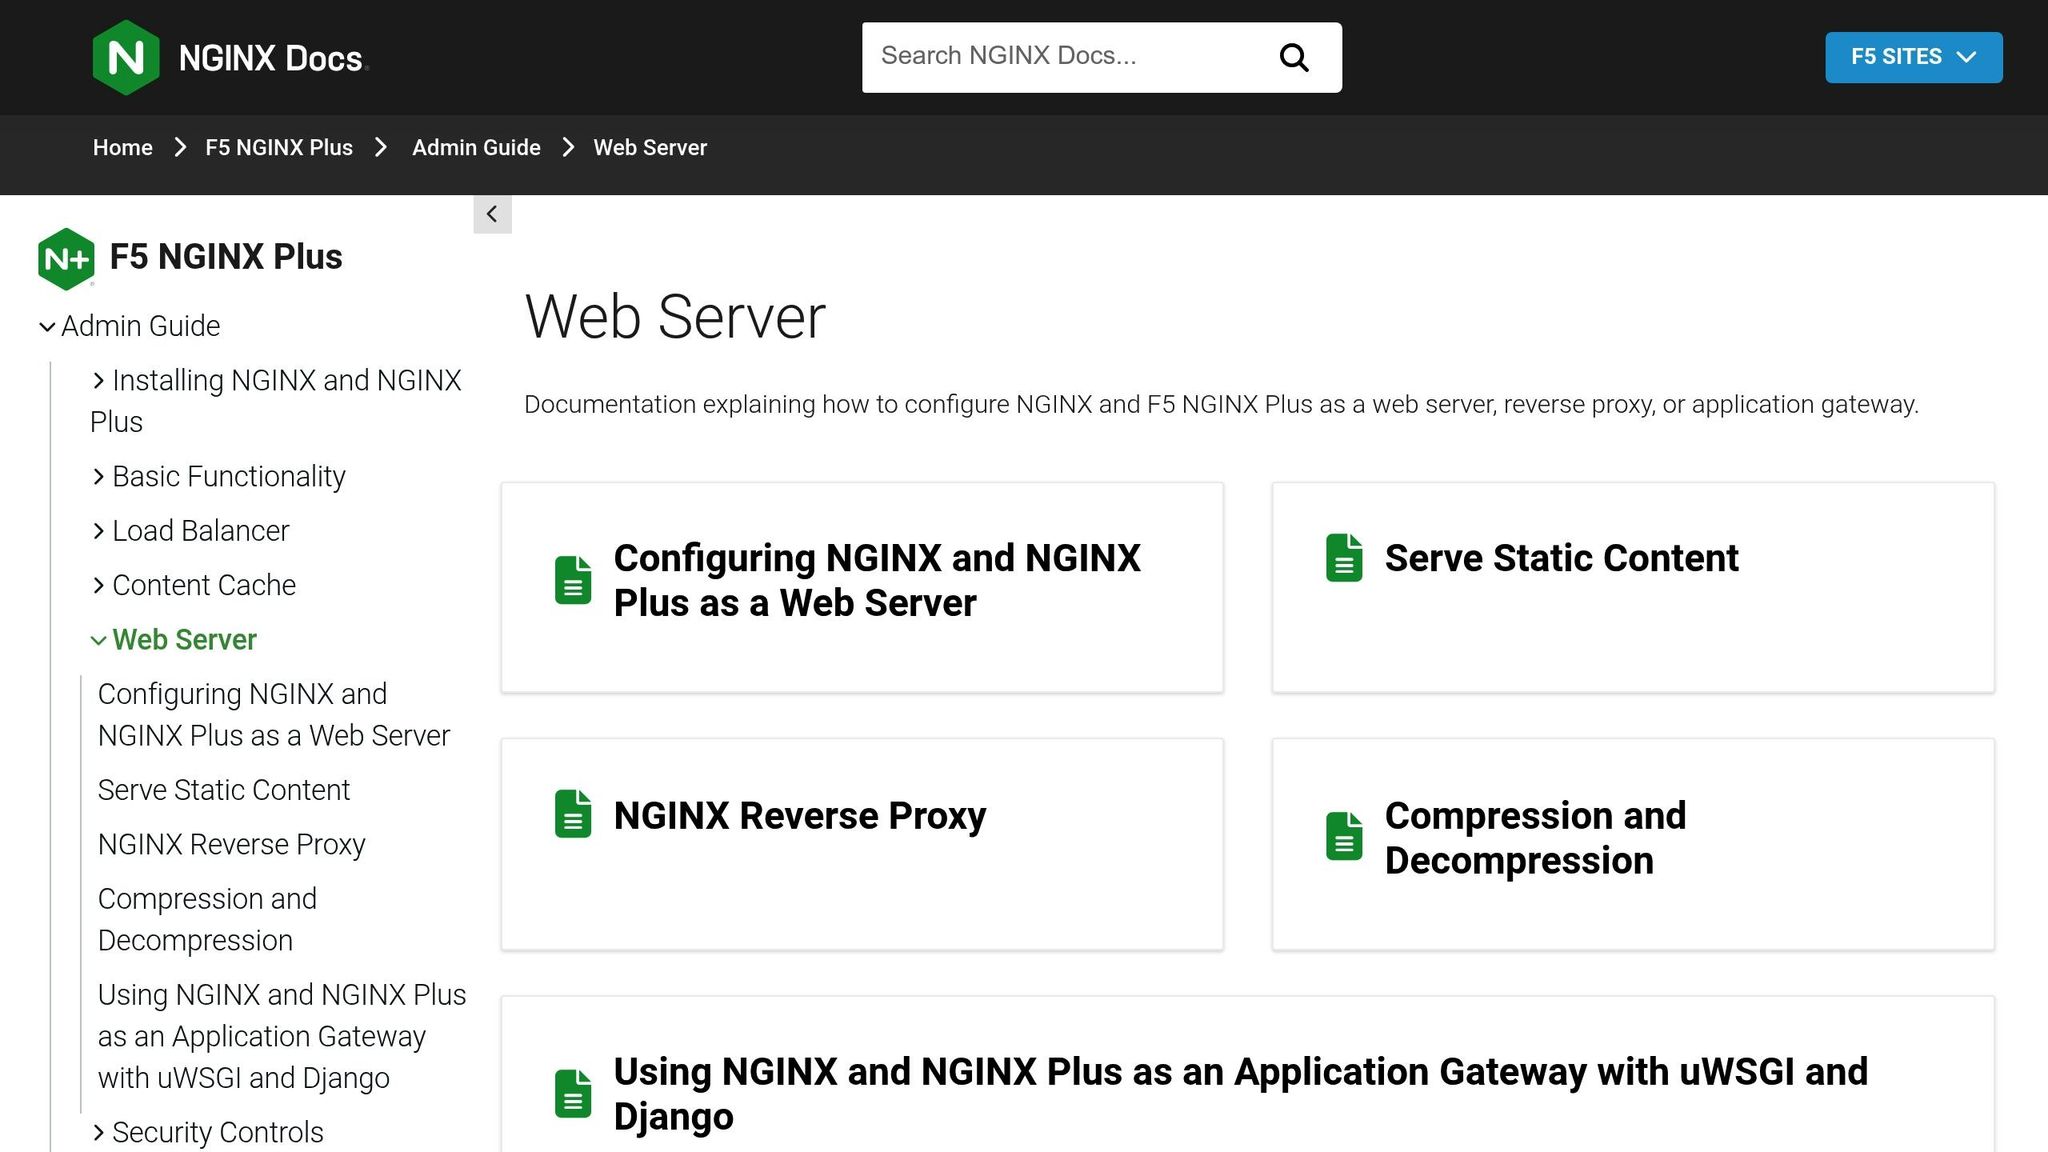This screenshot has height=1152, width=2048.
Task: Expand Basic Functionality in sidebar
Action: [98, 477]
